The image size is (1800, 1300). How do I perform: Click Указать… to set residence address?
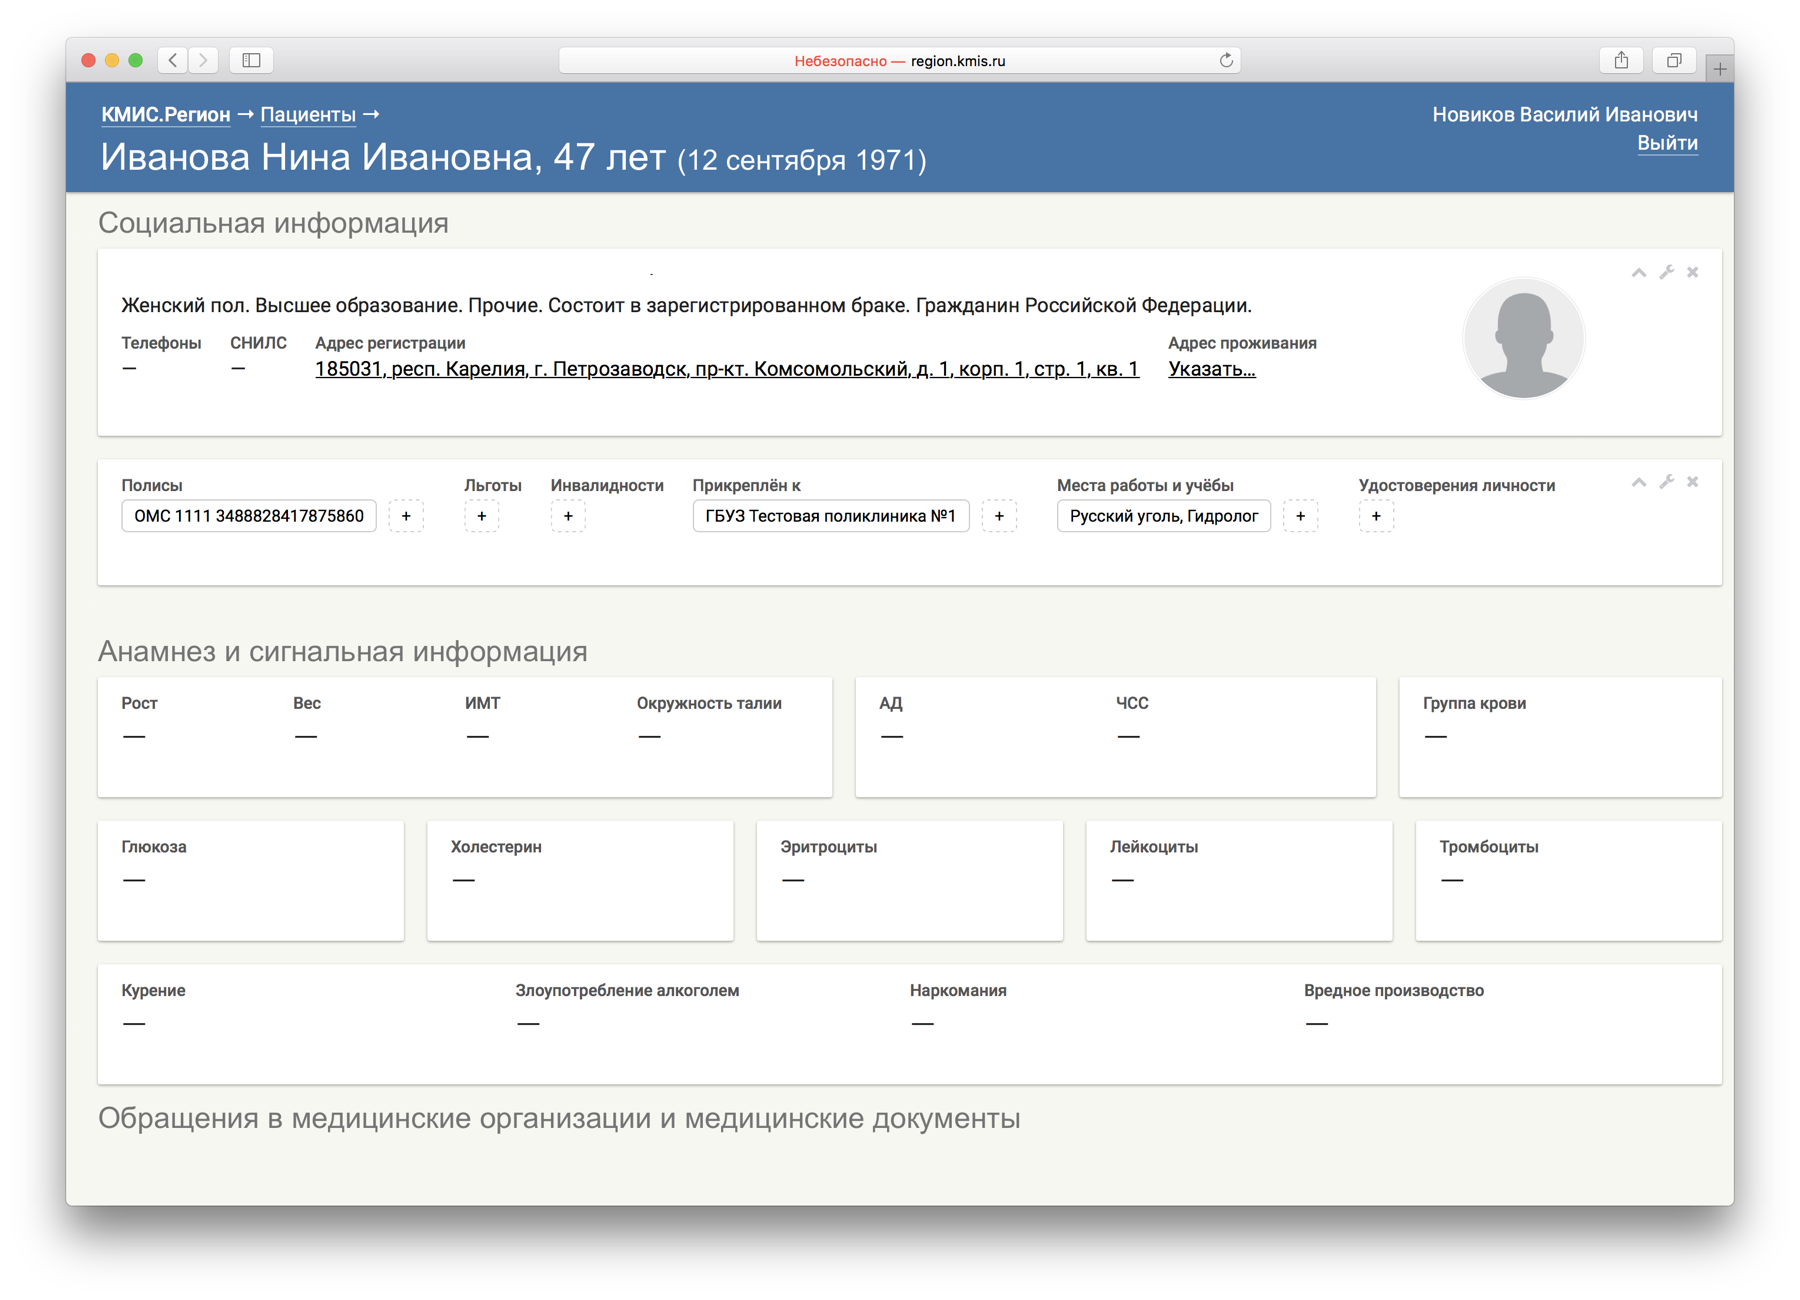point(1212,369)
